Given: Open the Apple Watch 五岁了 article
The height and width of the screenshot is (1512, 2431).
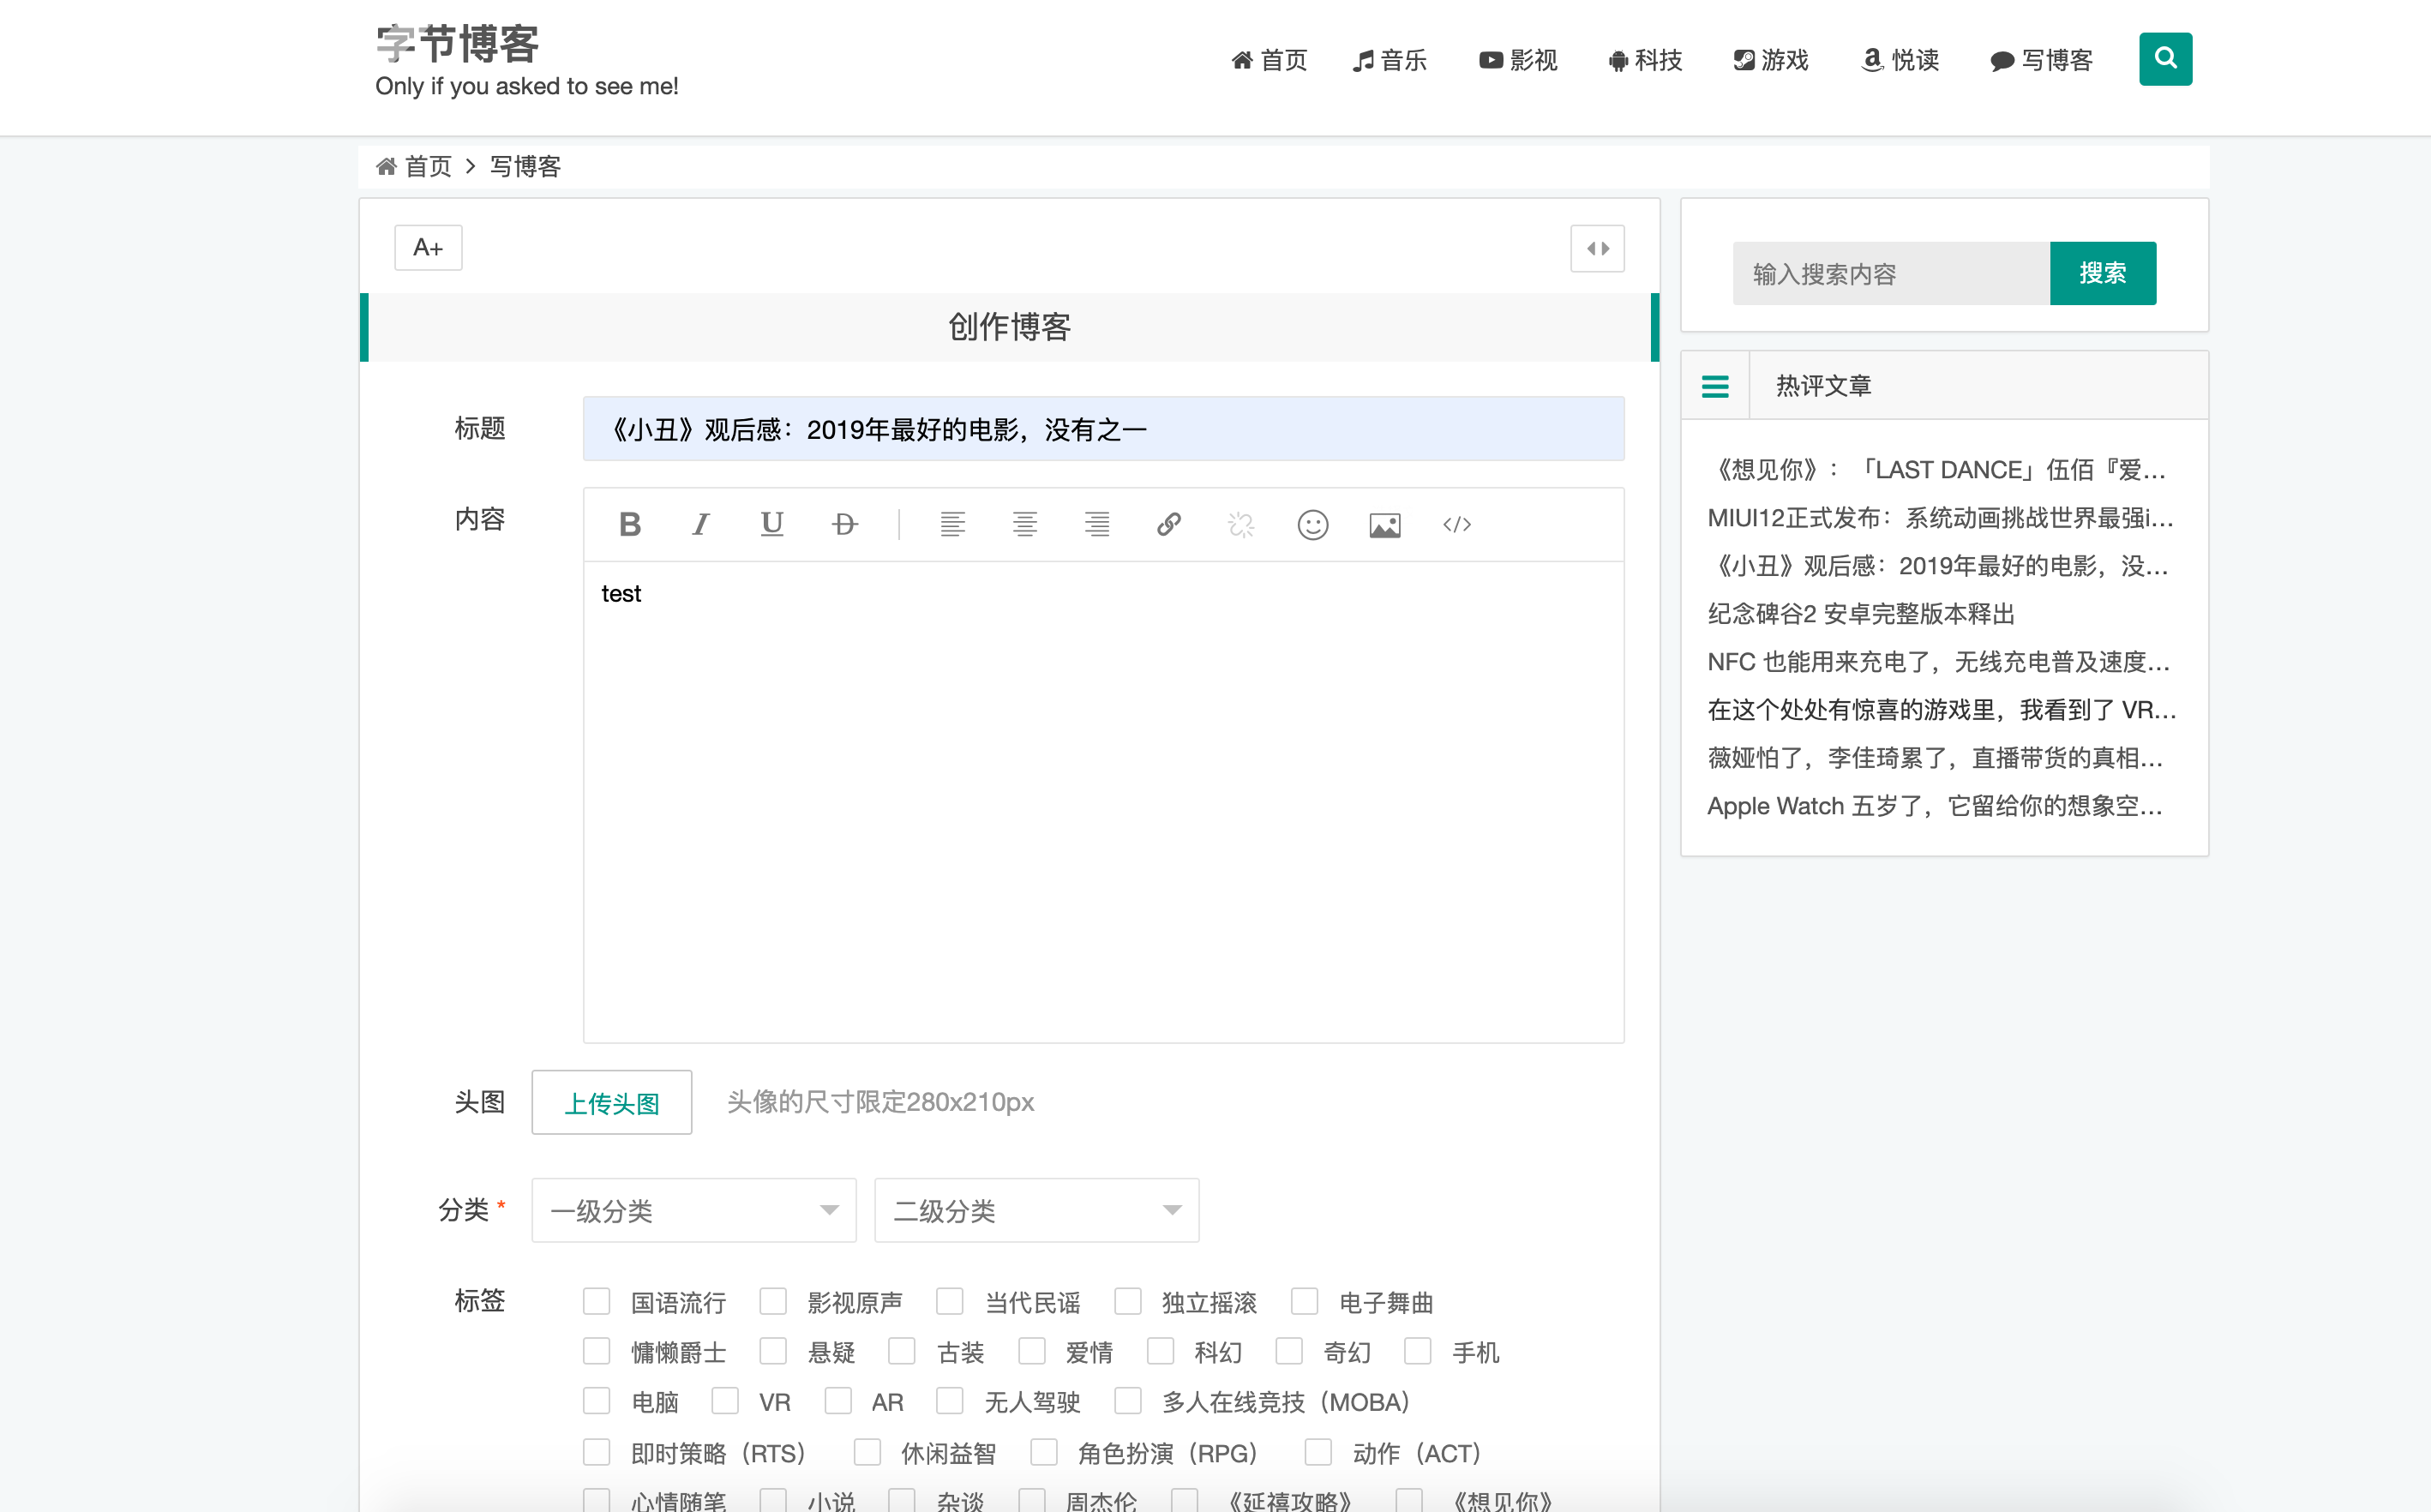Looking at the screenshot, I should (x=1936, y=806).
